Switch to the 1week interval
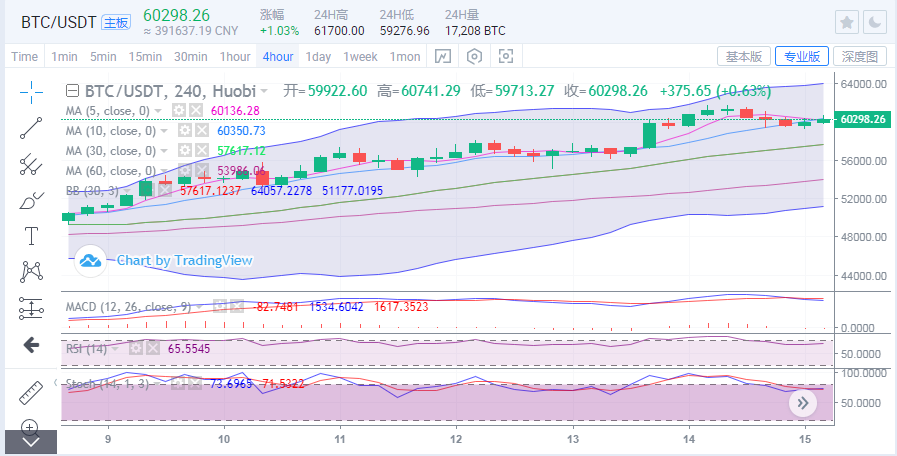The image size is (897, 456). (x=360, y=57)
